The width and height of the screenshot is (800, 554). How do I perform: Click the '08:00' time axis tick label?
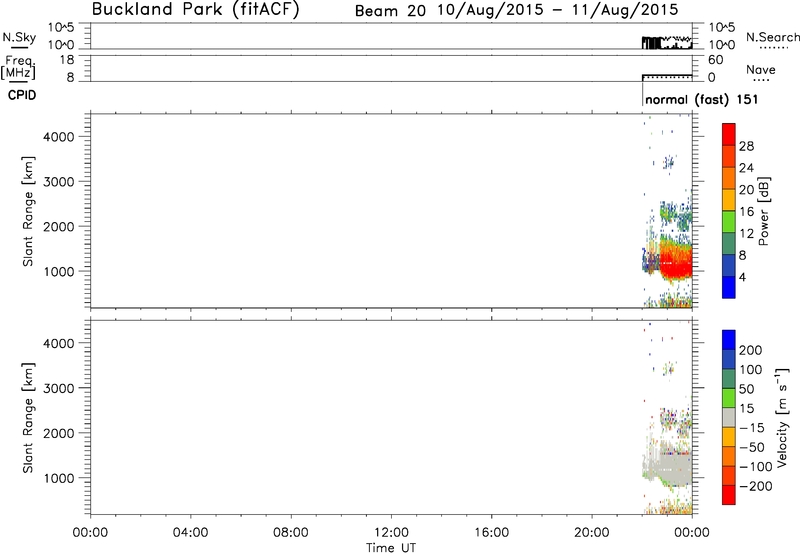pos(291,533)
